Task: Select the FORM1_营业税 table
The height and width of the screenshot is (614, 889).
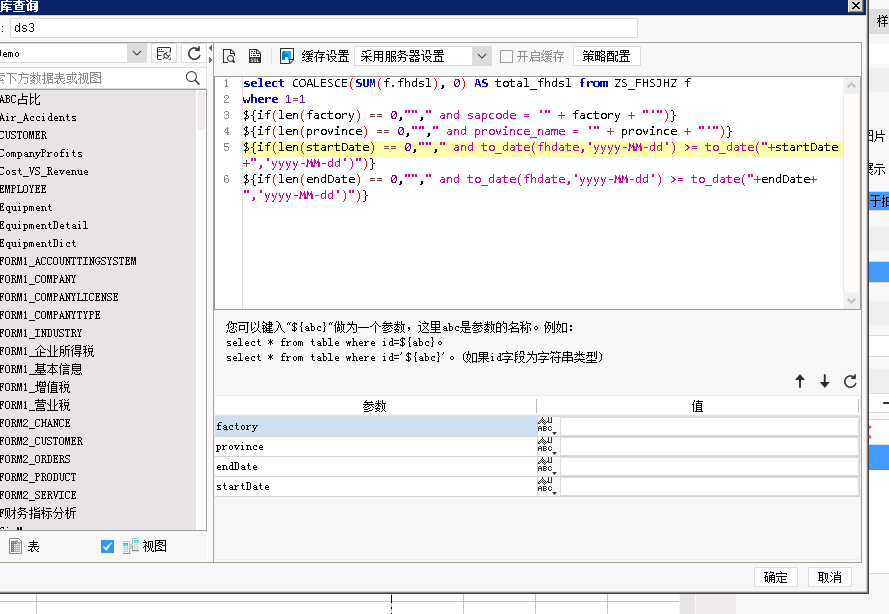Action: tap(35, 405)
